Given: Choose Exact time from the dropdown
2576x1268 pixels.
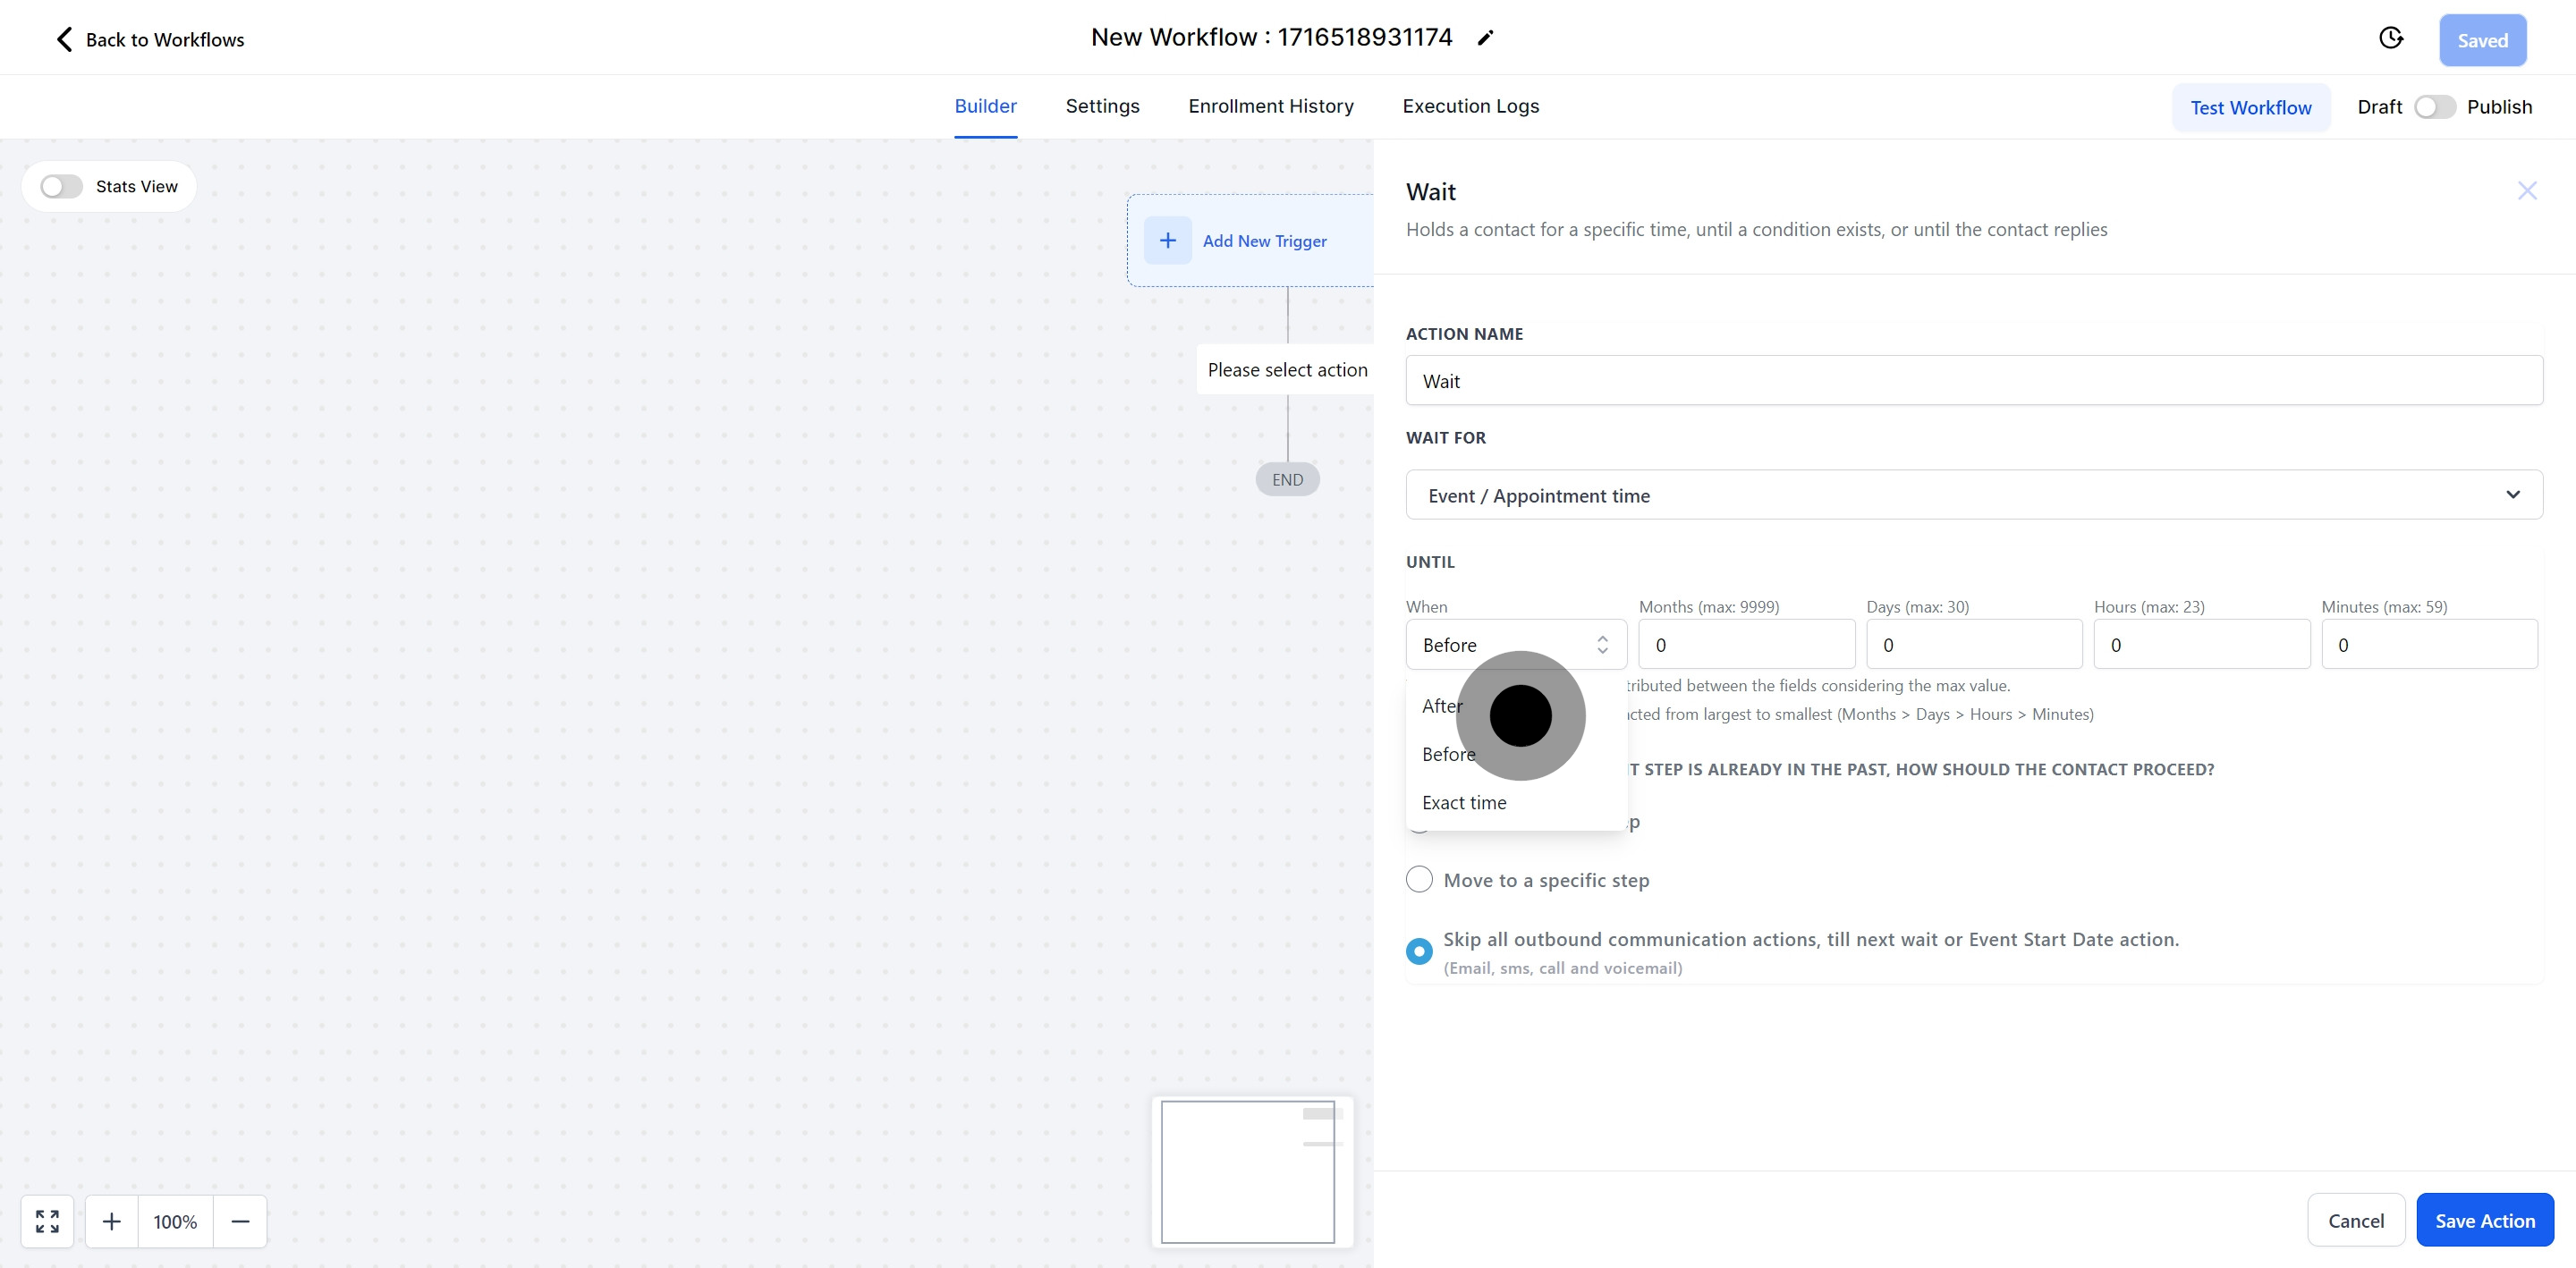Looking at the screenshot, I should point(1463,802).
